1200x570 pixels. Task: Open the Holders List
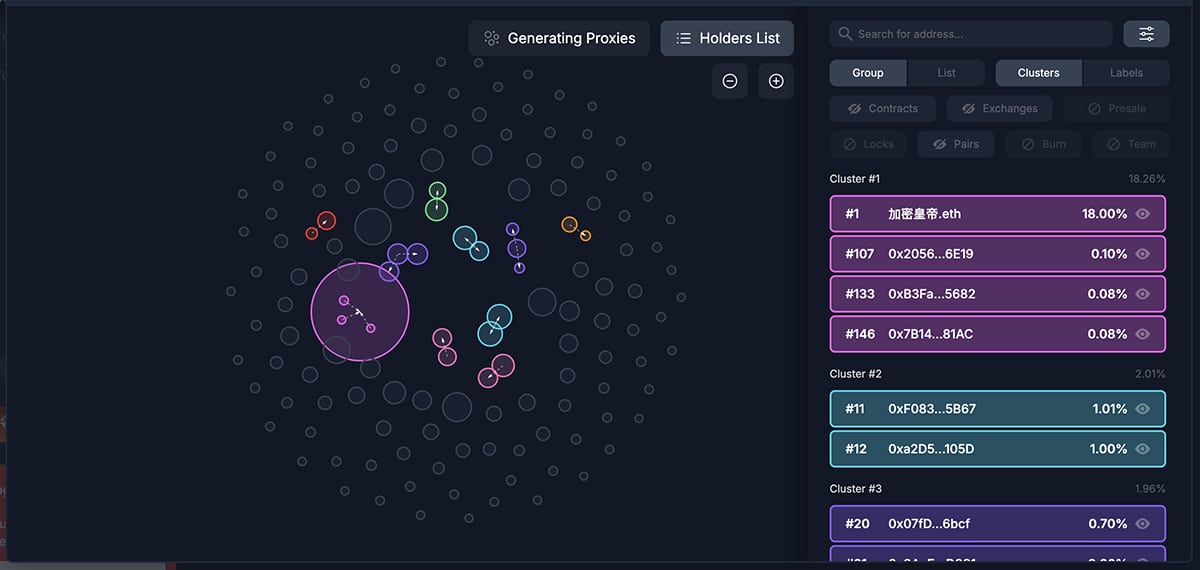(727, 38)
